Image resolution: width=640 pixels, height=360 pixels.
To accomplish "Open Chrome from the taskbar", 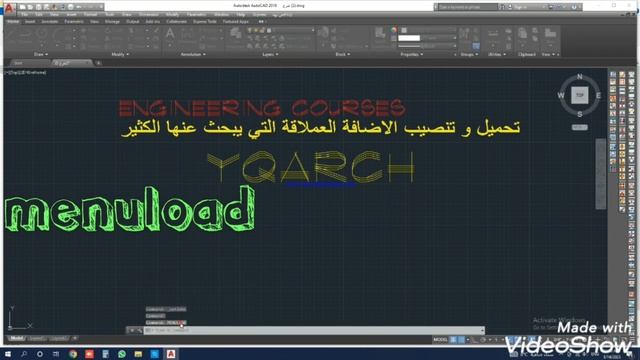I will coord(73,354).
